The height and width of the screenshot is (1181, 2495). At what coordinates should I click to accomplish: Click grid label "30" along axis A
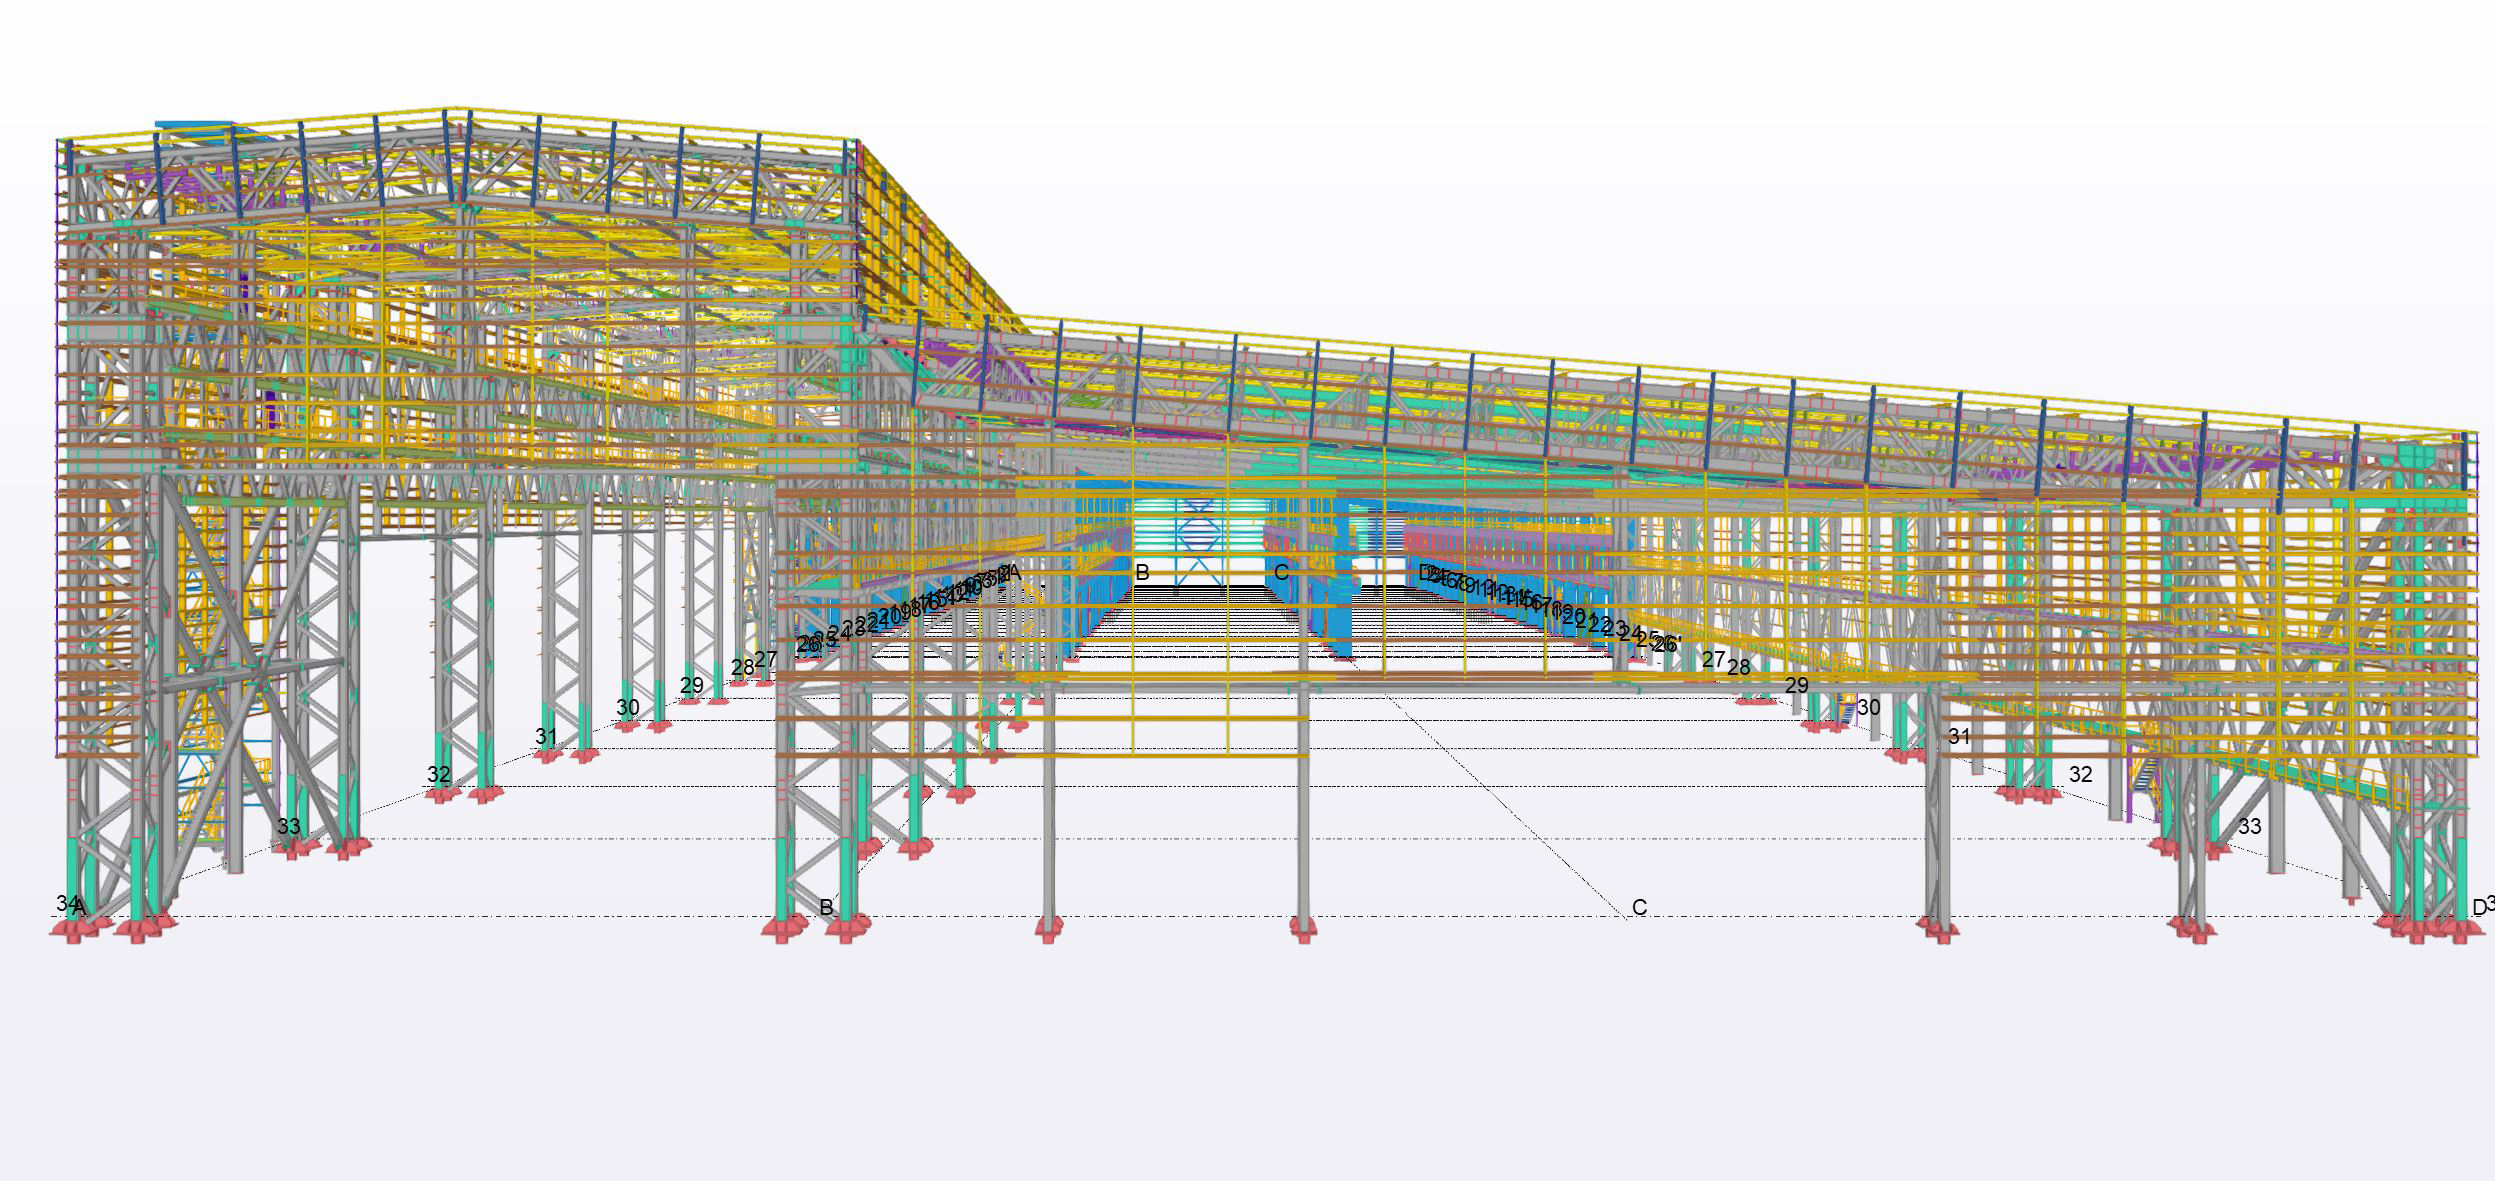click(x=627, y=708)
